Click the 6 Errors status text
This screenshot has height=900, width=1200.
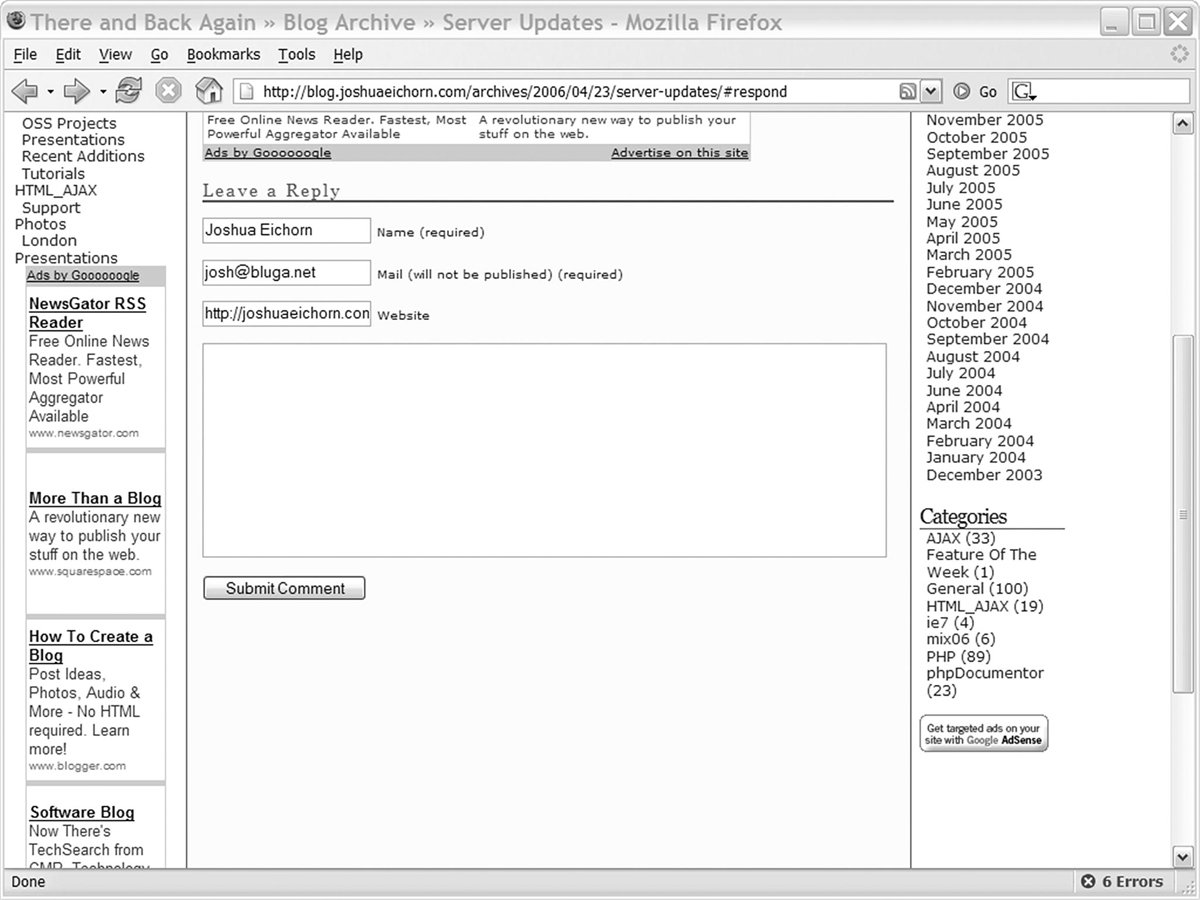click(x=1133, y=882)
